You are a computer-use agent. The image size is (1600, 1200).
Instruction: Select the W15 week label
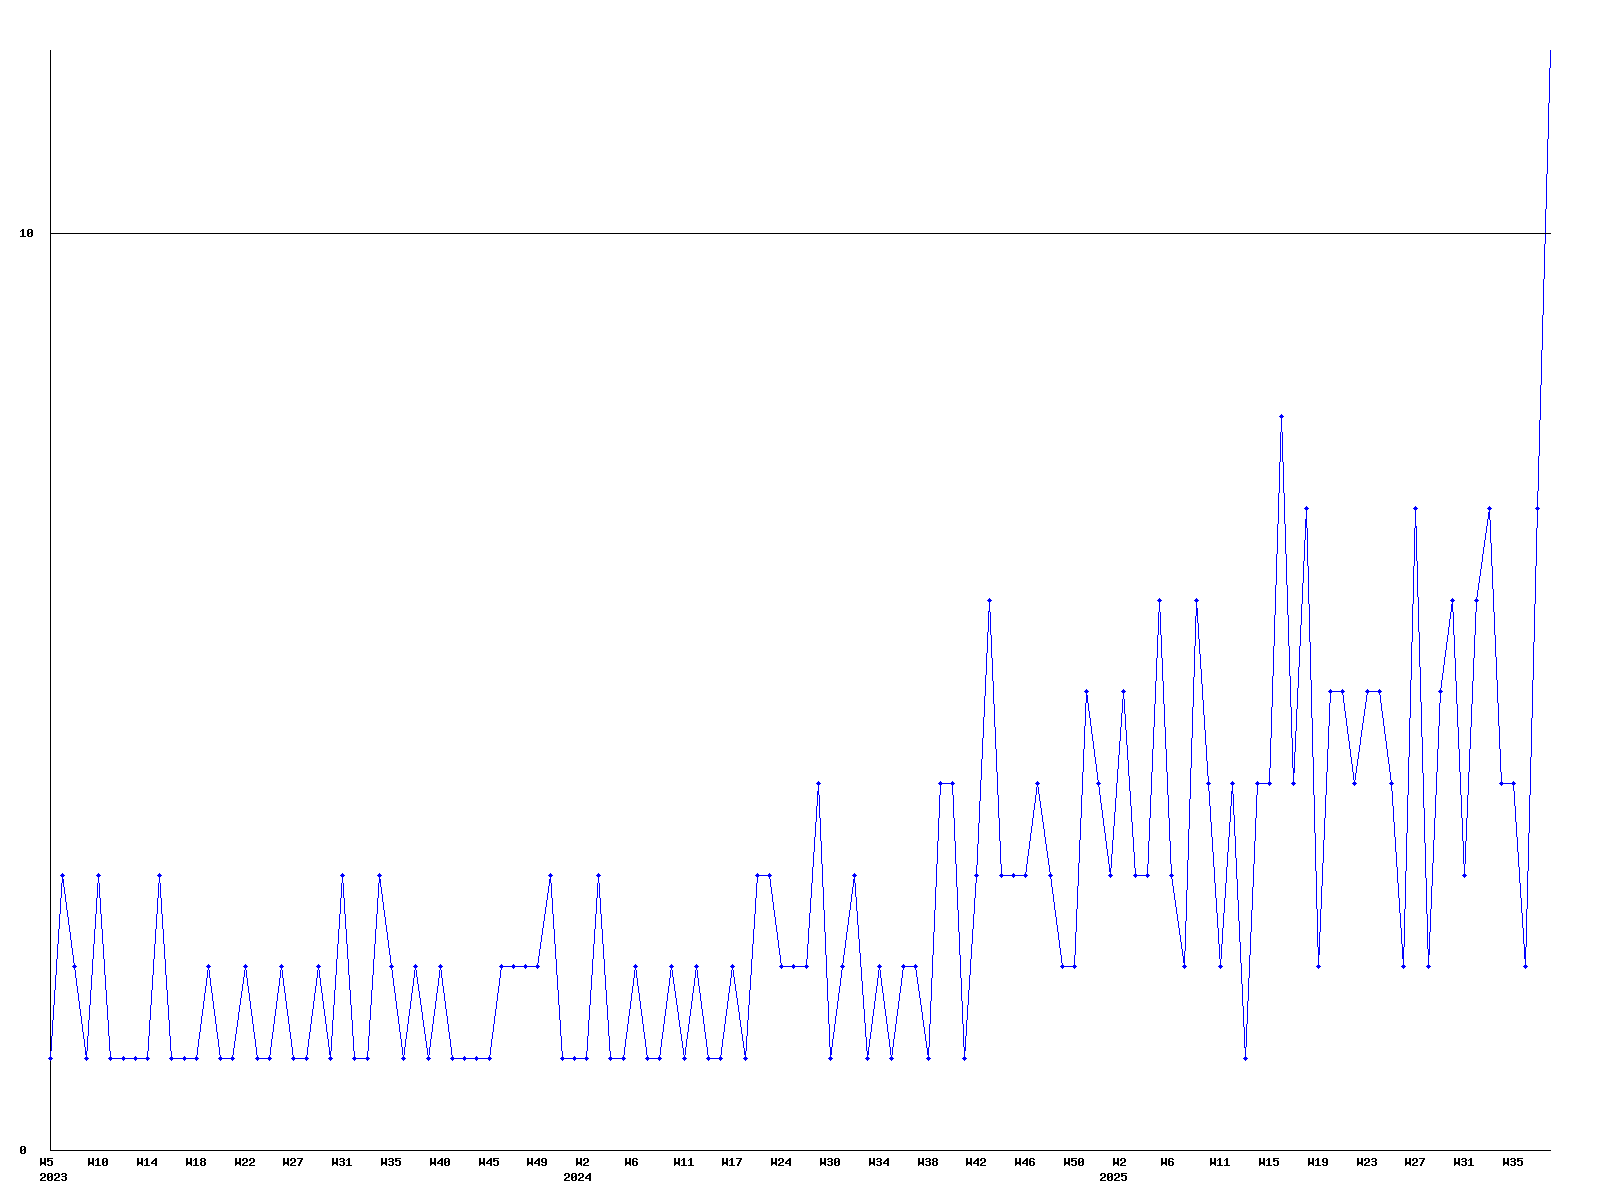pos(1269,1162)
